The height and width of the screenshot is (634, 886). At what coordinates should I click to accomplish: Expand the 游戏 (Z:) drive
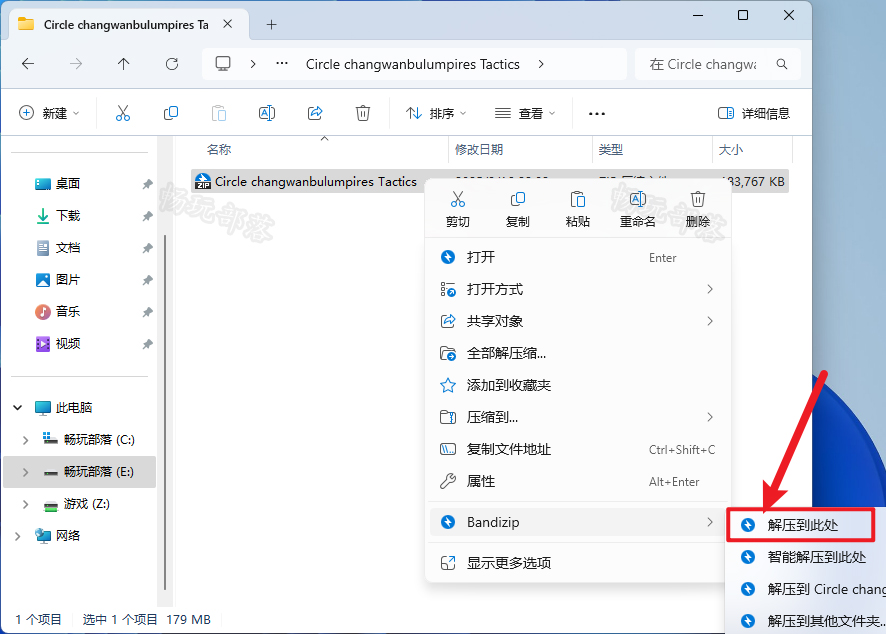(25, 504)
